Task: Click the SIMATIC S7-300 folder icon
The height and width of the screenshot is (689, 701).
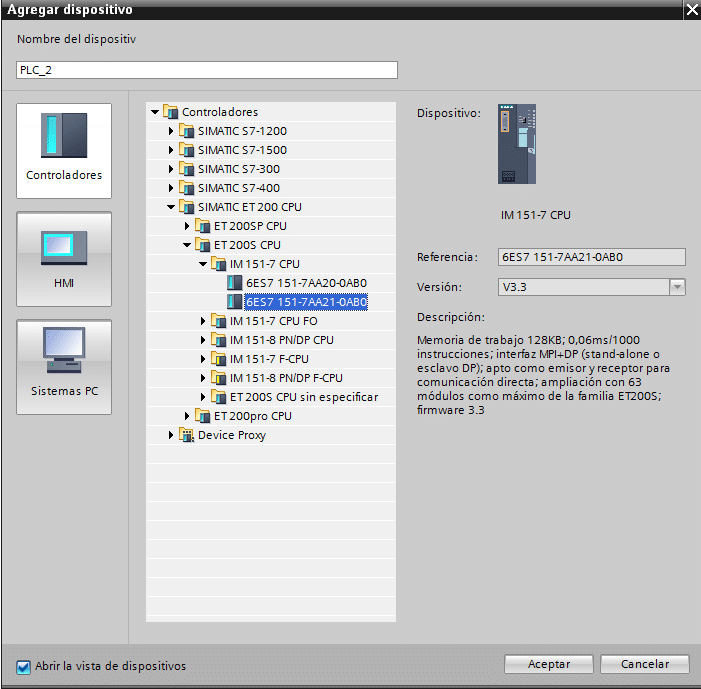Action: tap(186, 169)
